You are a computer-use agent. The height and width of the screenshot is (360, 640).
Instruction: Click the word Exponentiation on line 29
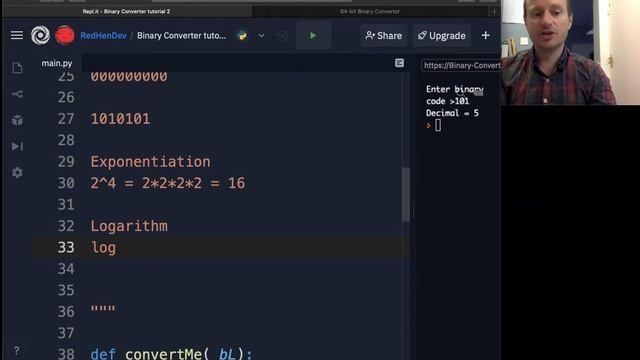coord(150,162)
